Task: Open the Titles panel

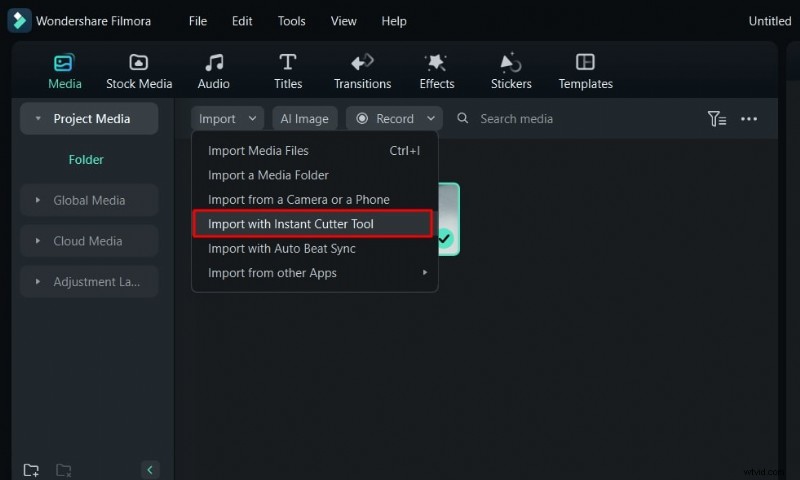Action: point(288,71)
